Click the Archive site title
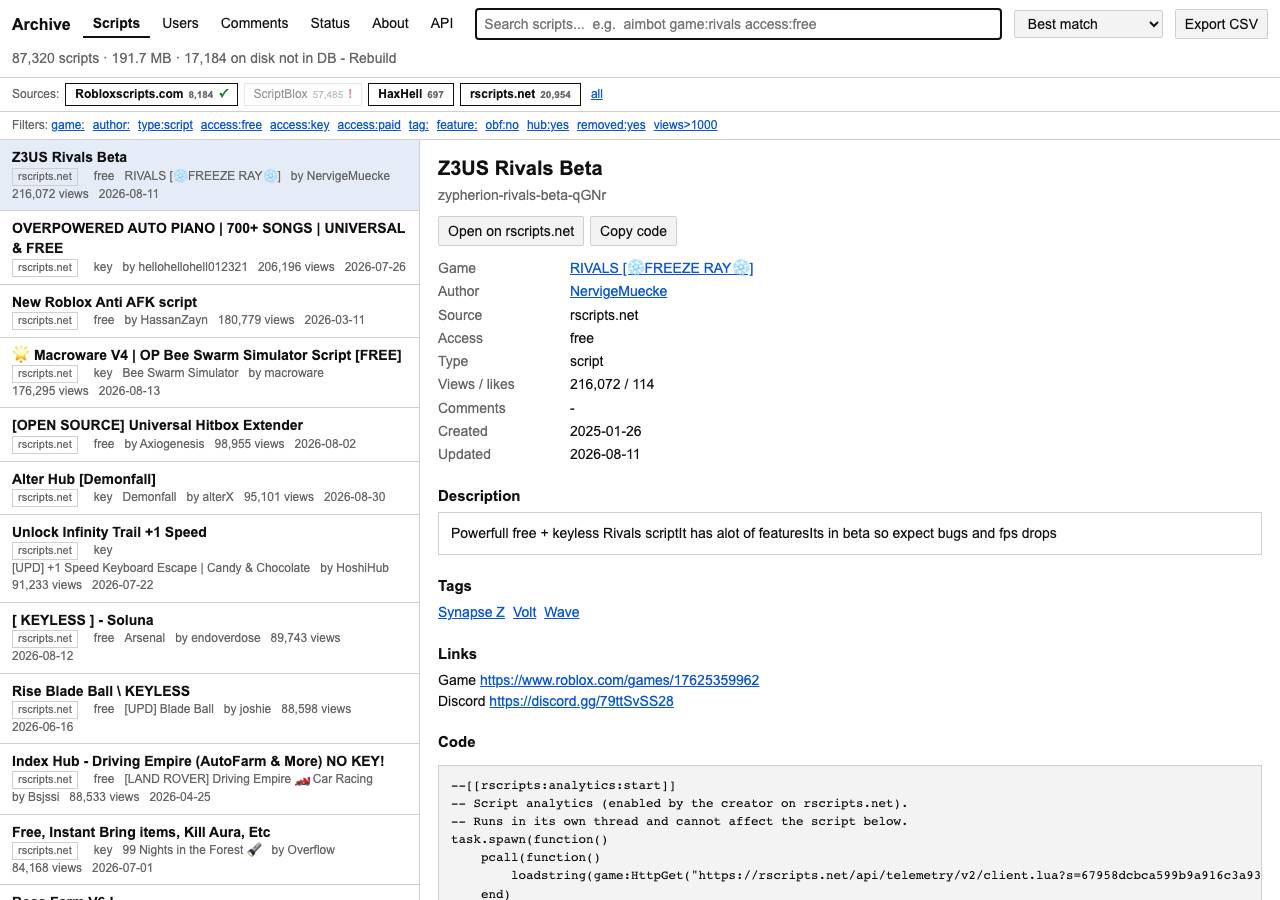The height and width of the screenshot is (900, 1280). point(41,24)
